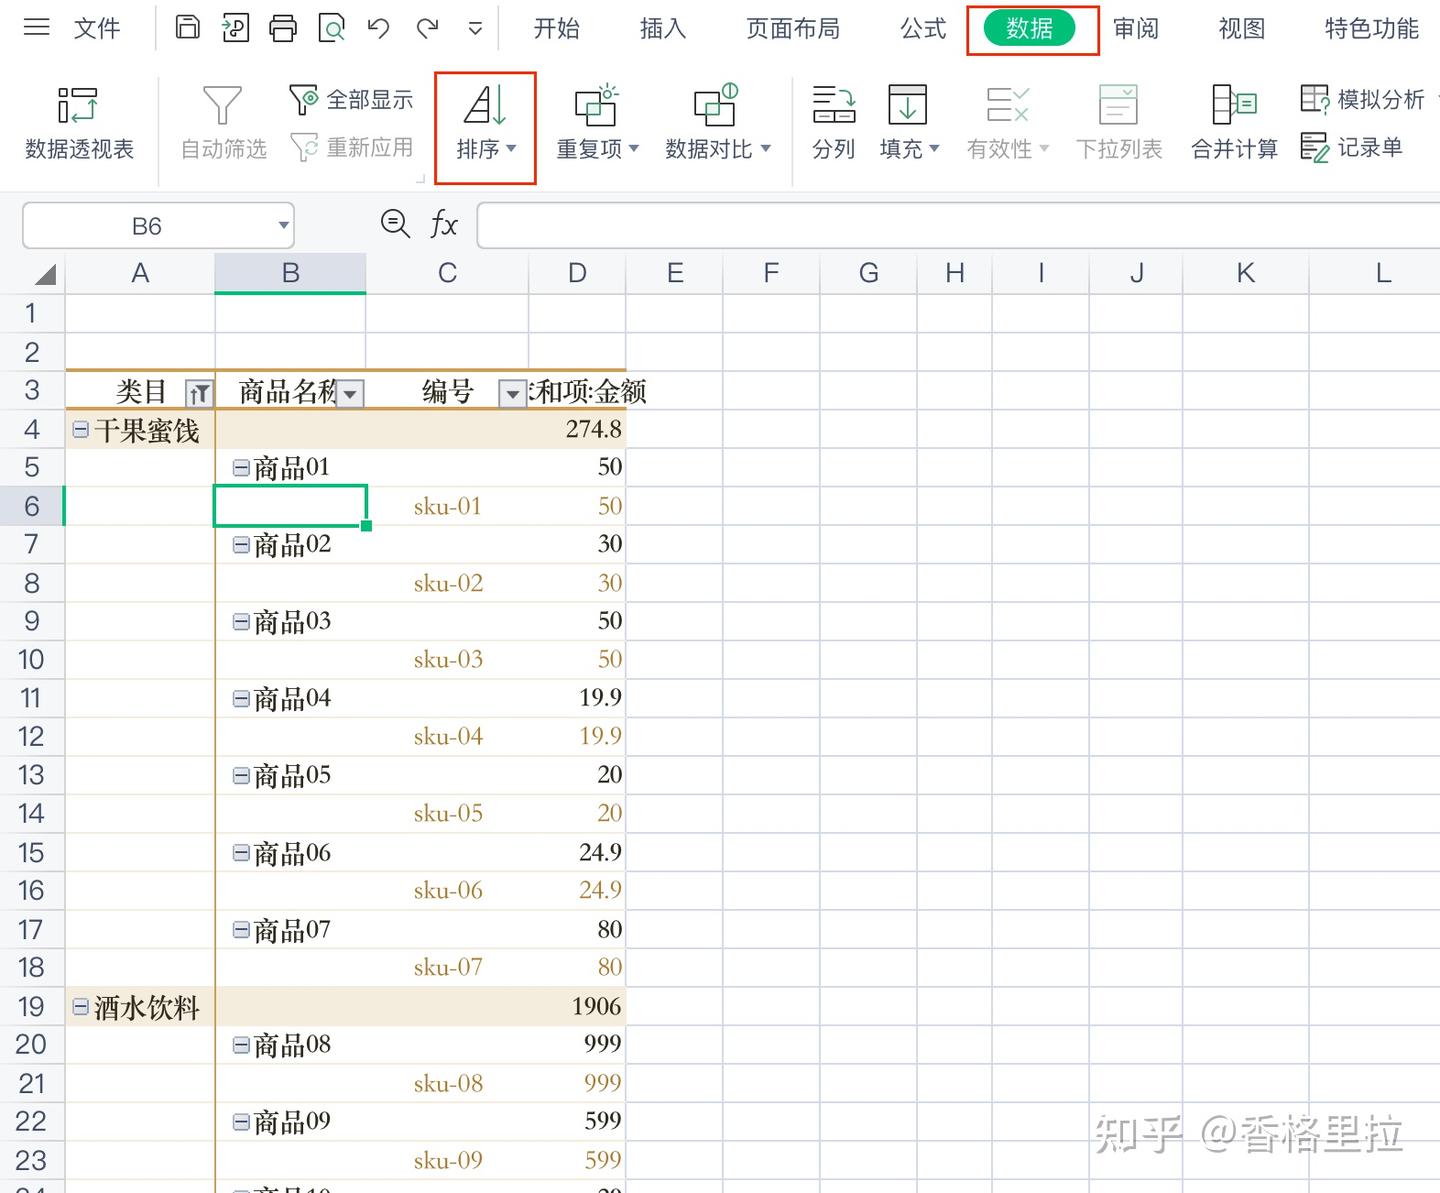
Task: Click the Print icon
Action: tap(283, 28)
